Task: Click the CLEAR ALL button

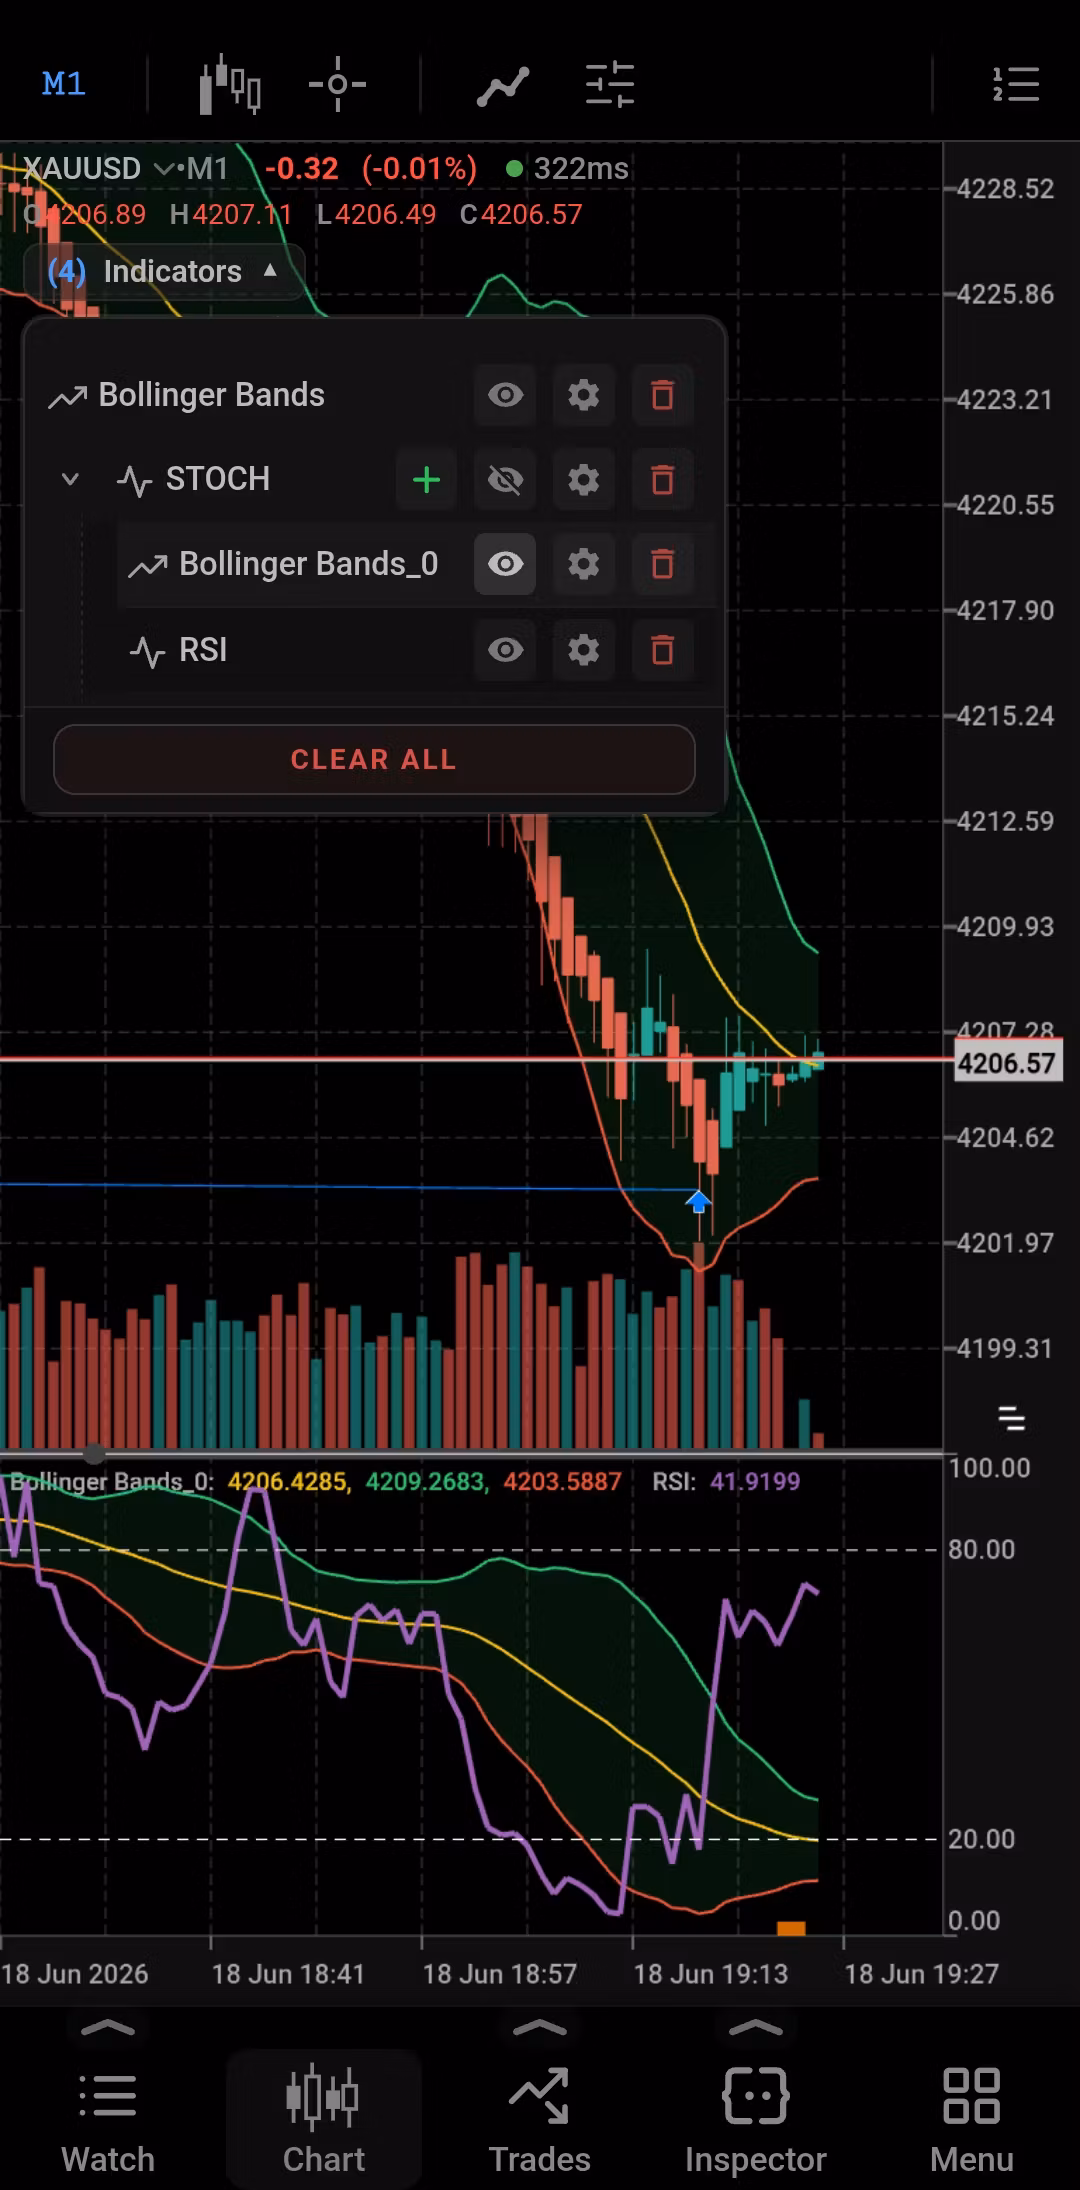Action: [x=374, y=760]
